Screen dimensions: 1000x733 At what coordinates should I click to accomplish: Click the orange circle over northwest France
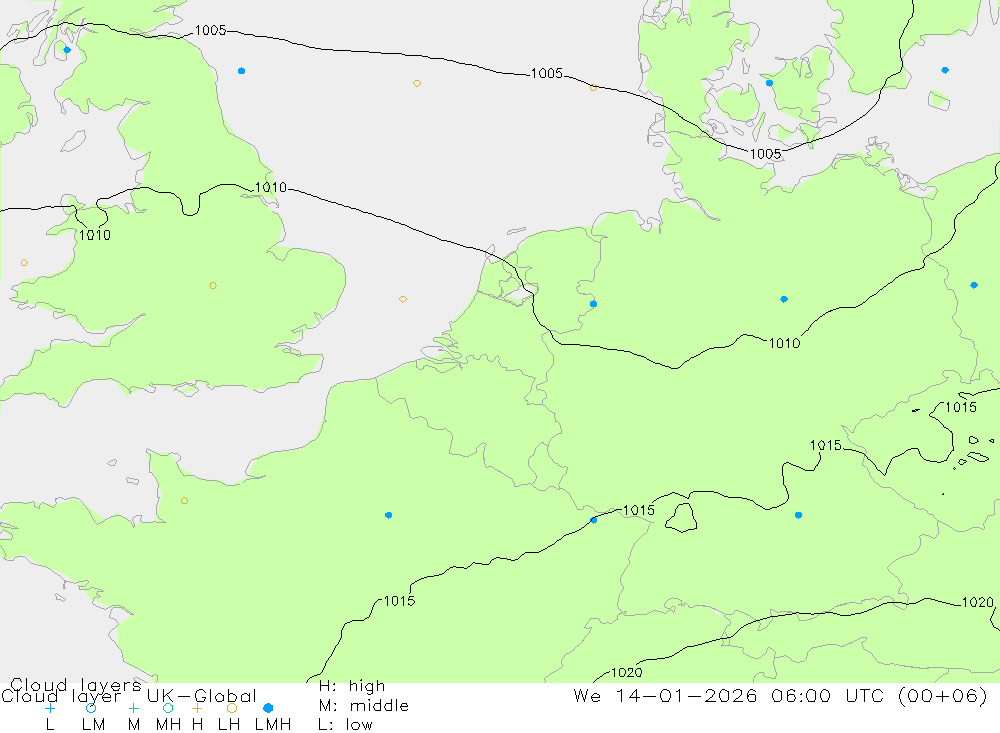pyautogui.click(x=184, y=501)
